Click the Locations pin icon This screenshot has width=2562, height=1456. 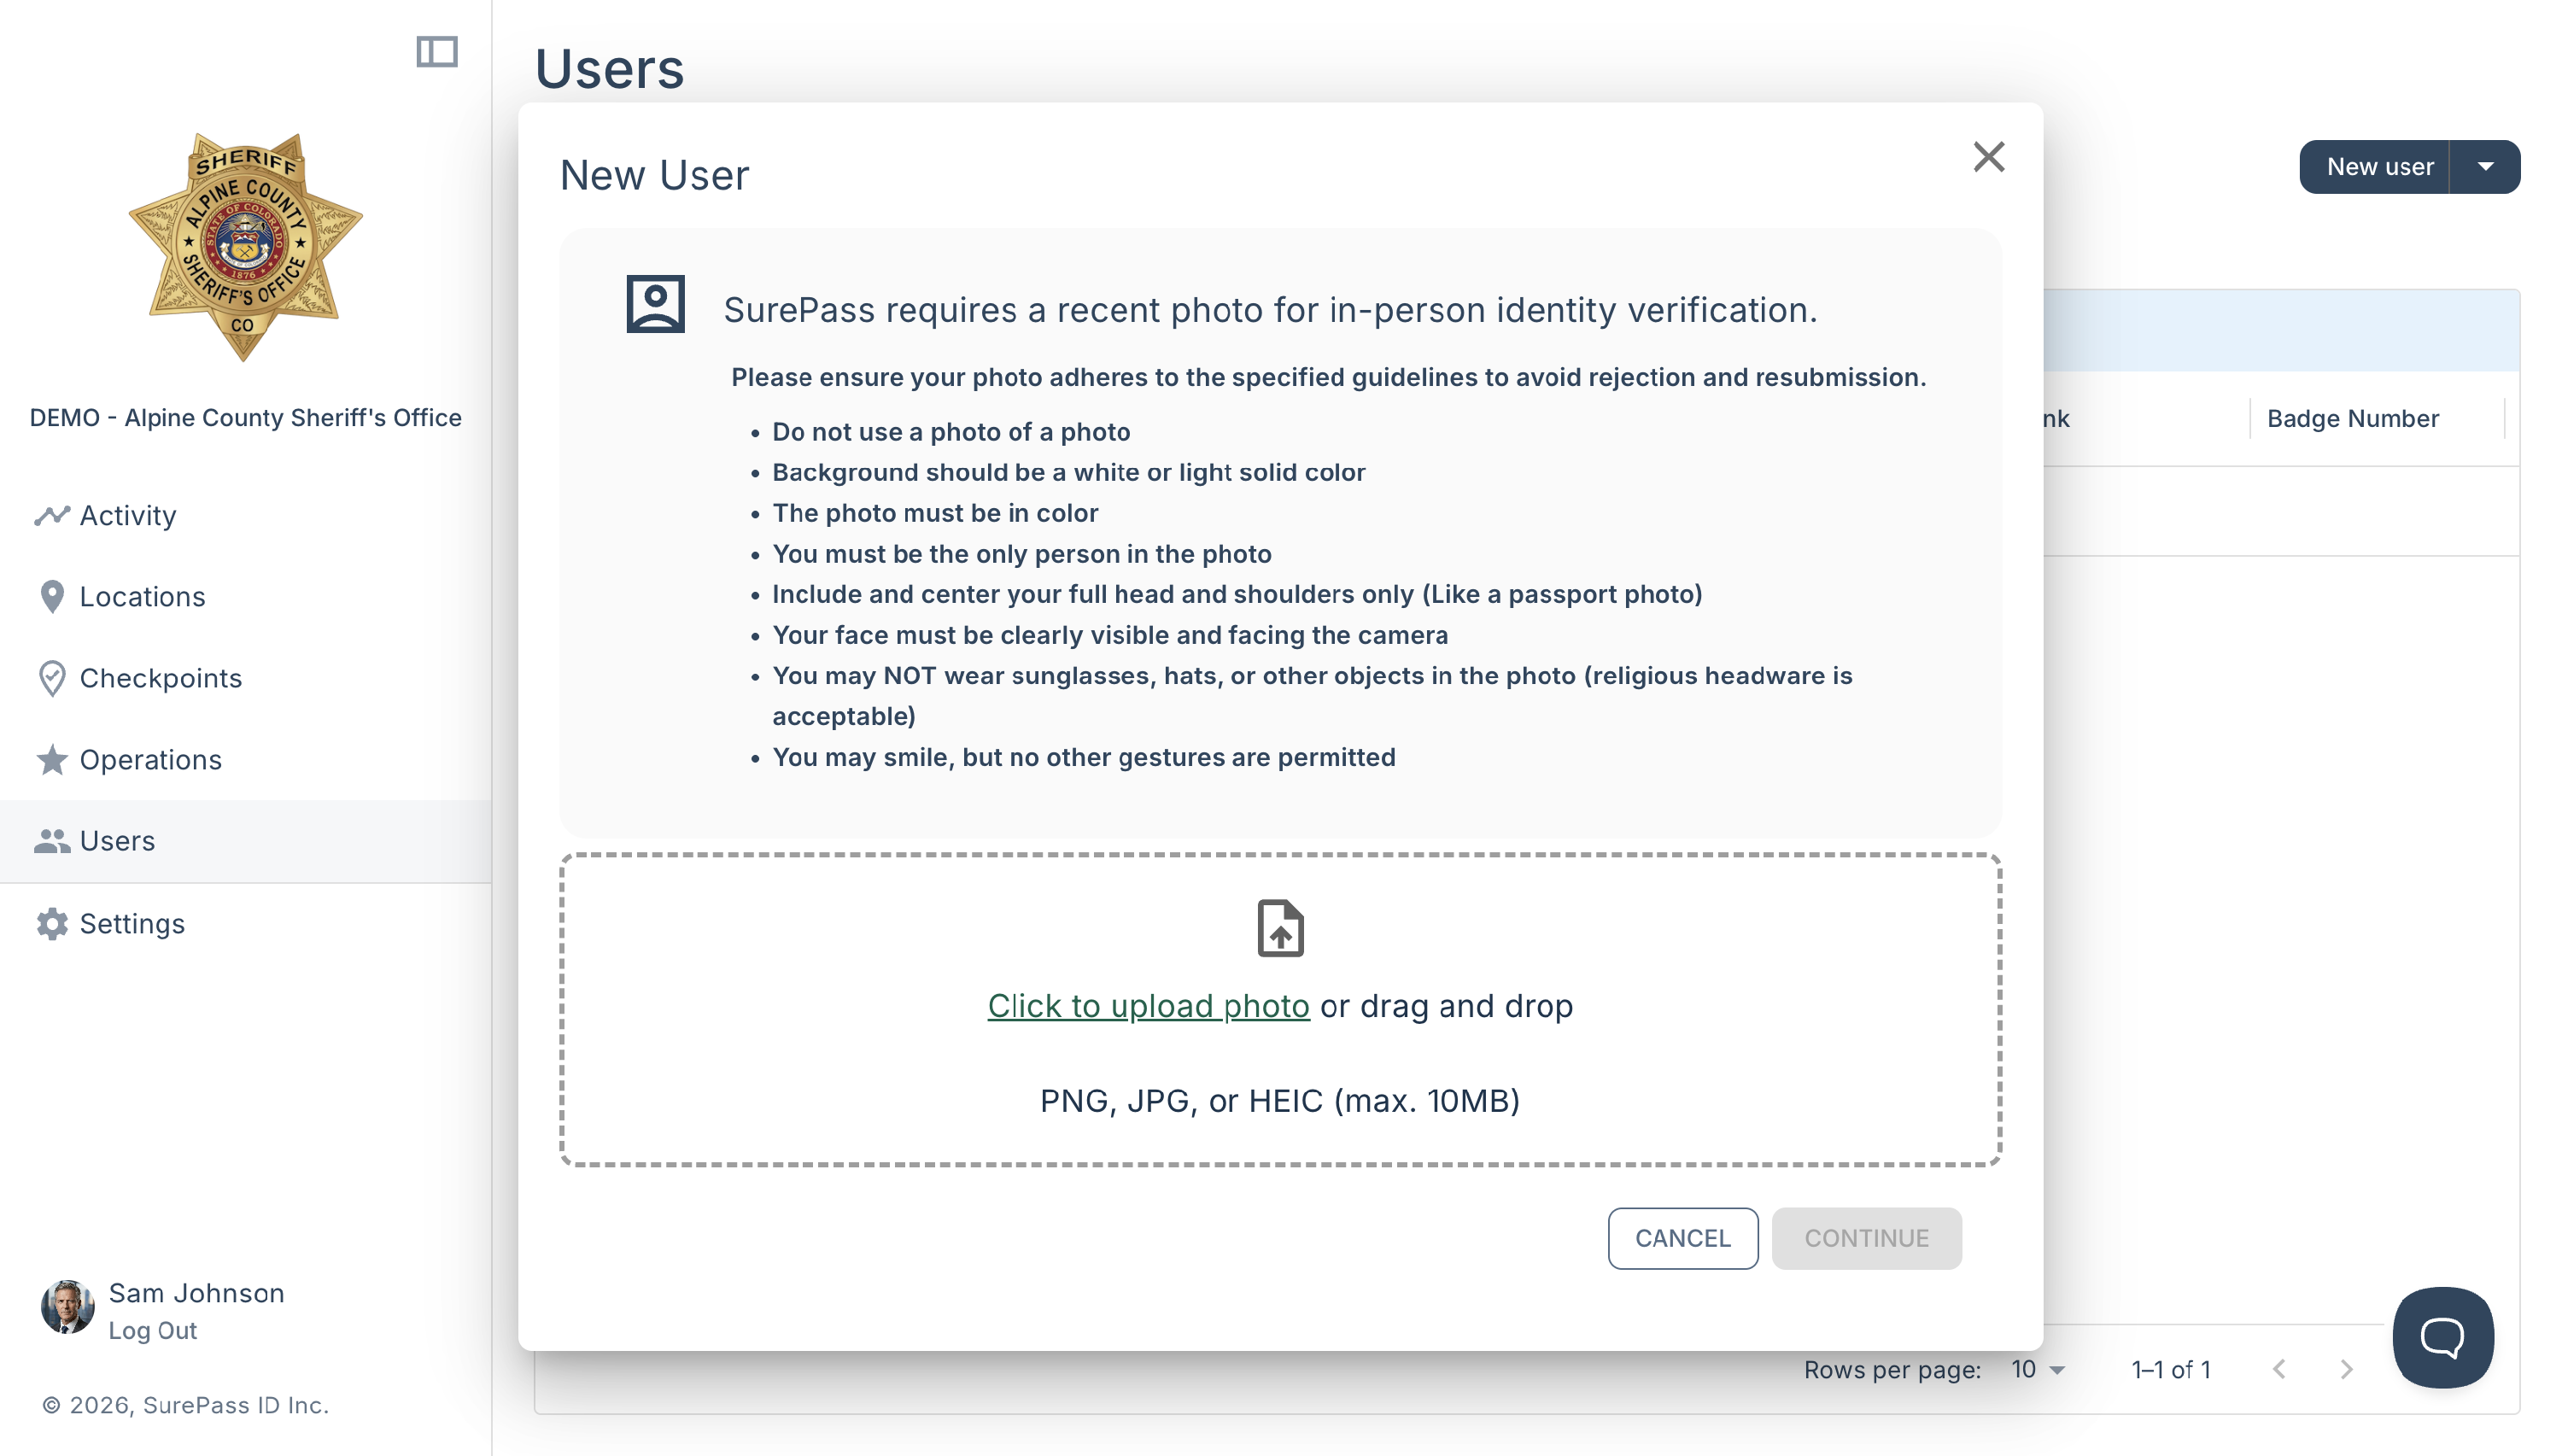52,596
